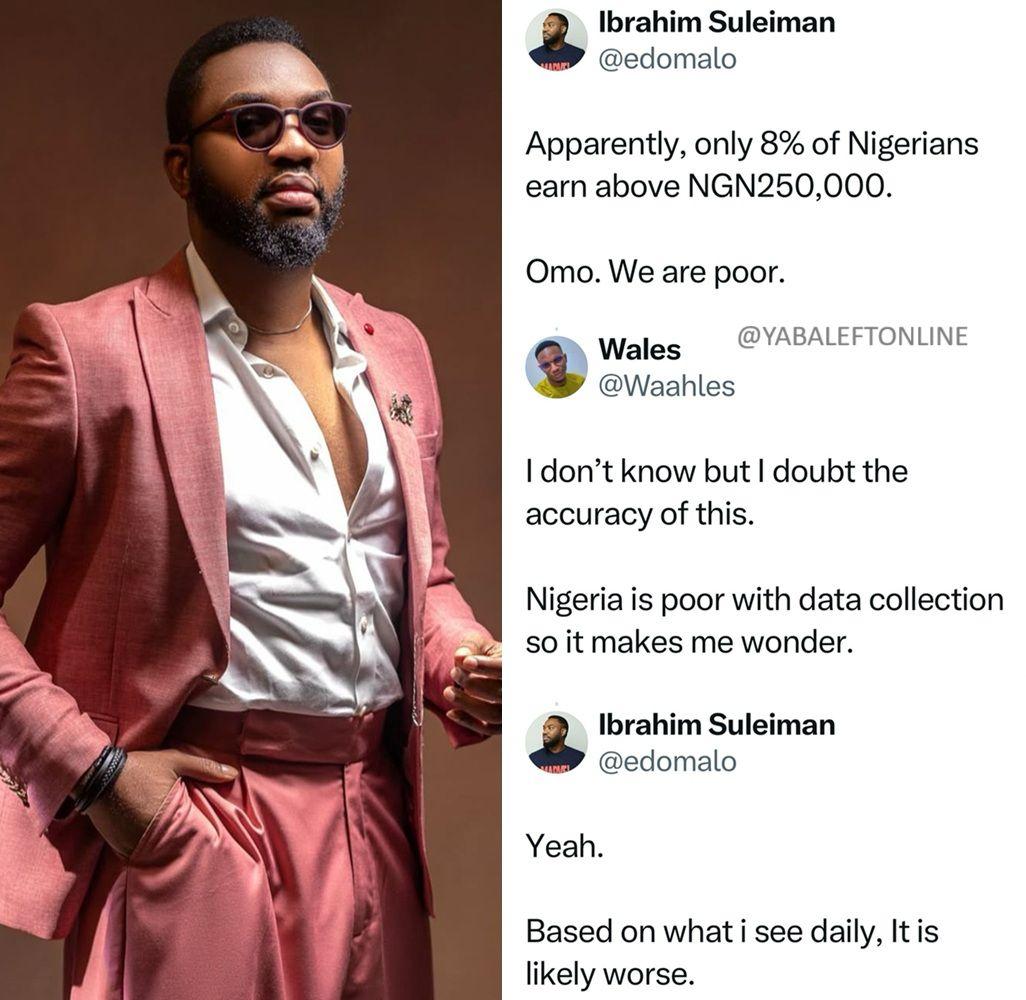Click the @YABALEFTONLINE watermark

pos(852,337)
